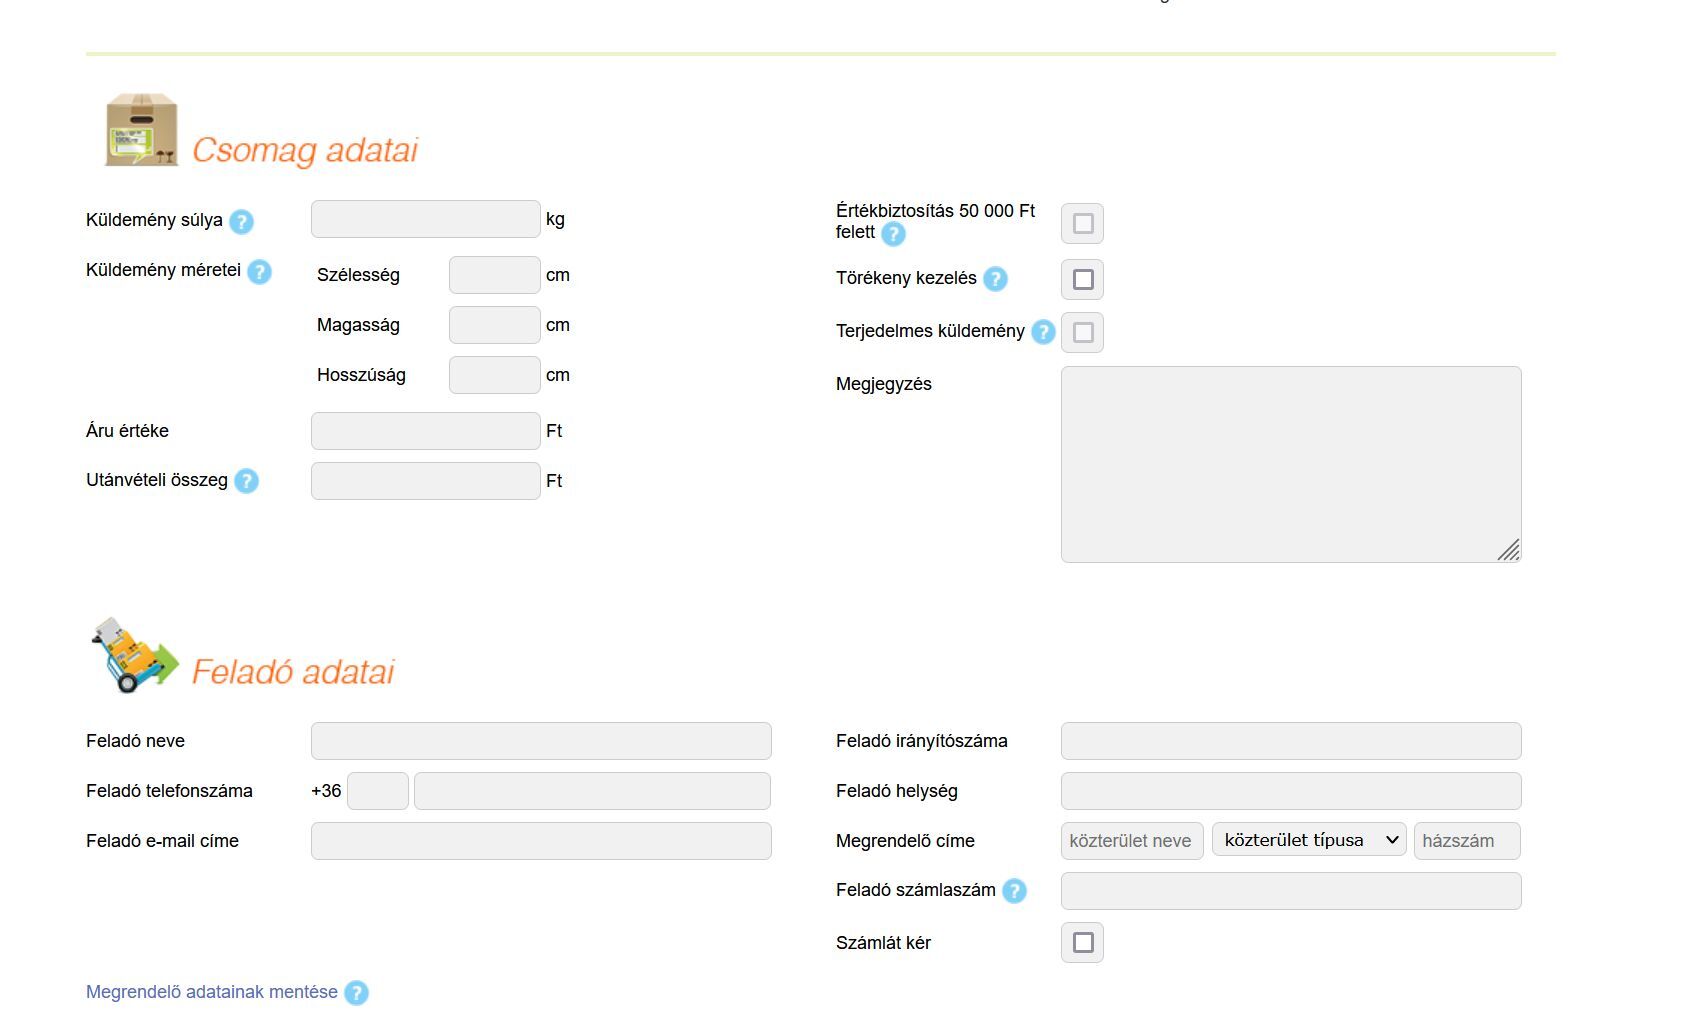The width and height of the screenshot is (1701, 1024).
Task: Focus the Feladó irányítószáma field
Action: [x=1291, y=741]
